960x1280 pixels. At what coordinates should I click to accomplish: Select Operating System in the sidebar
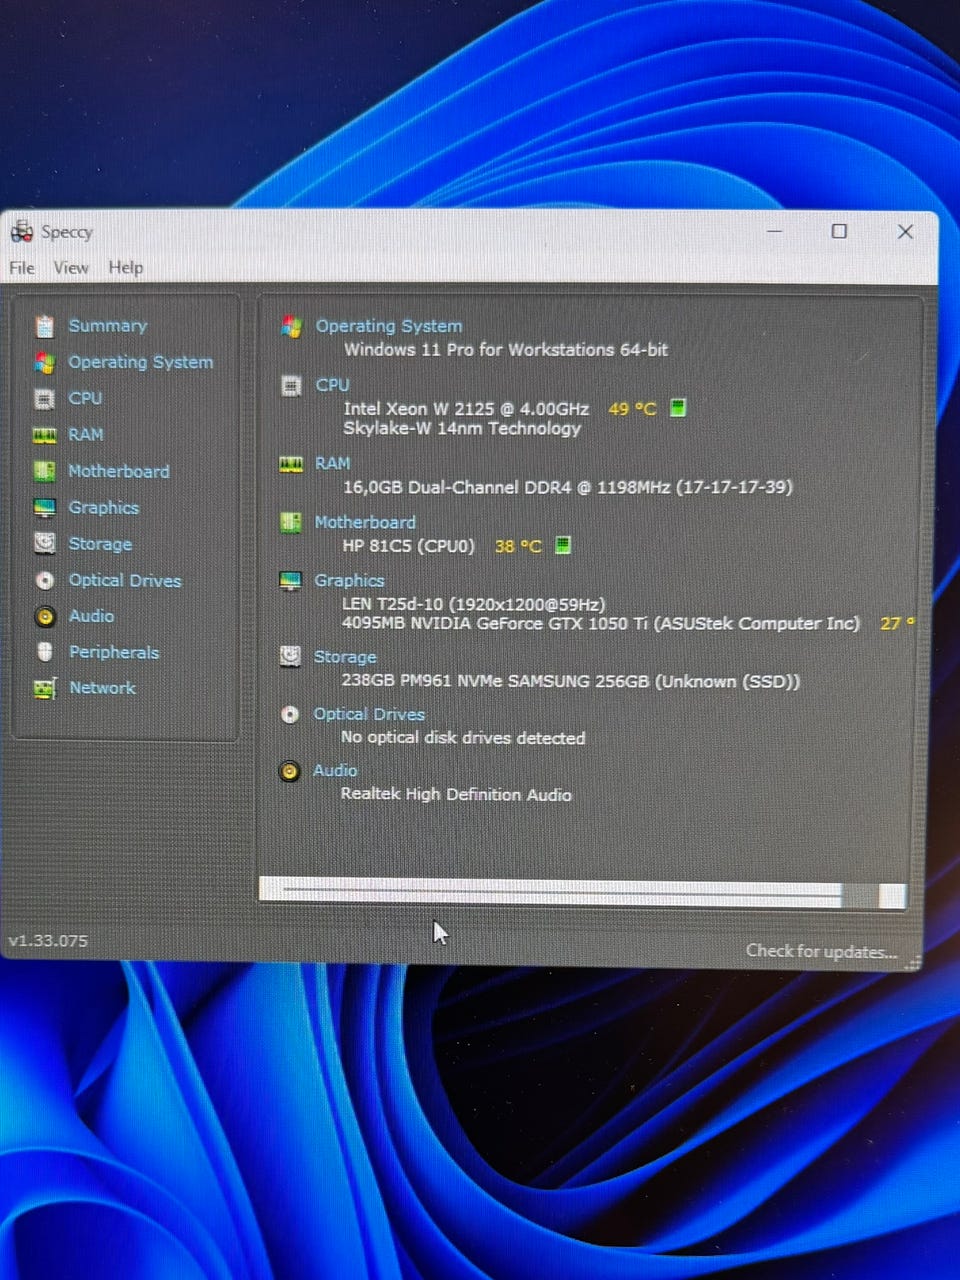point(140,362)
